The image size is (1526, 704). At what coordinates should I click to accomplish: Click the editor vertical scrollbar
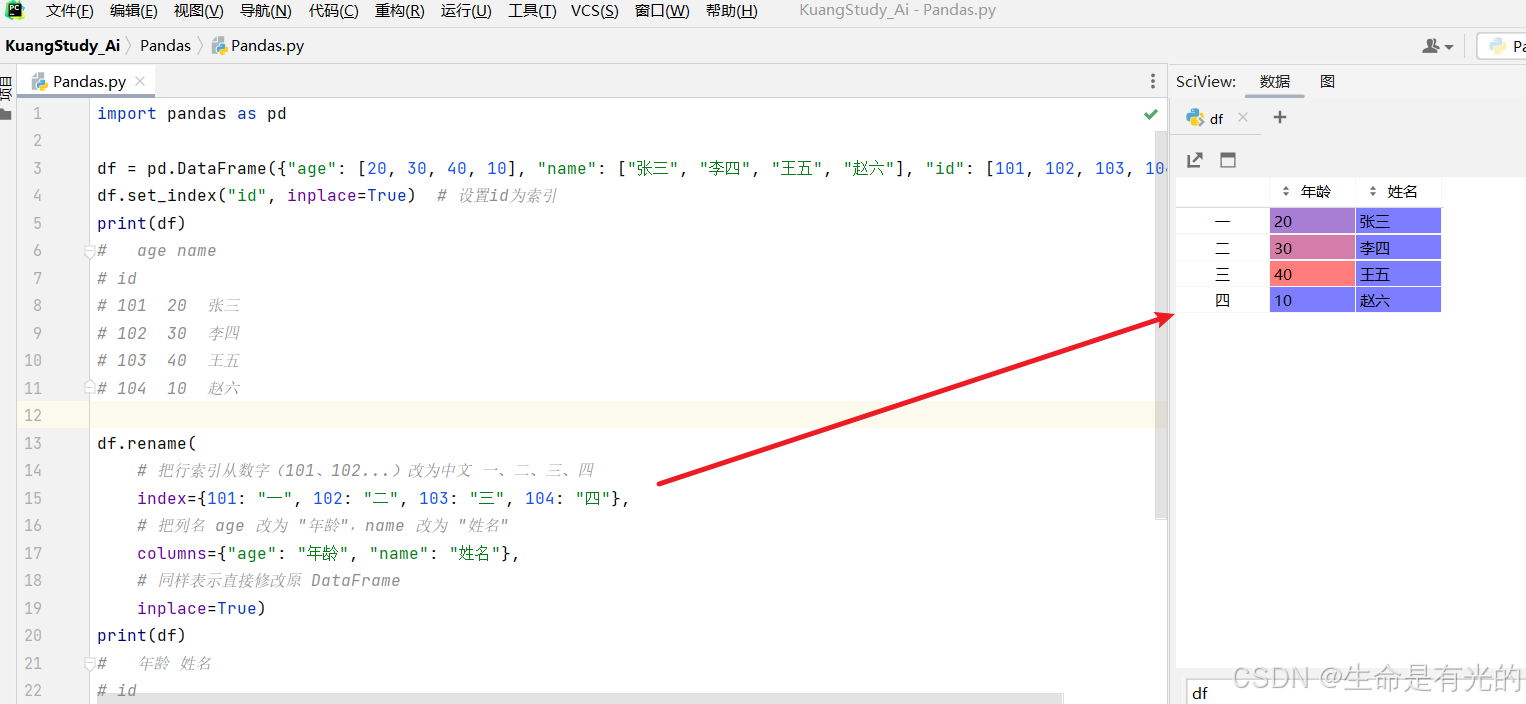pyautogui.click(x=1160, y=324)
